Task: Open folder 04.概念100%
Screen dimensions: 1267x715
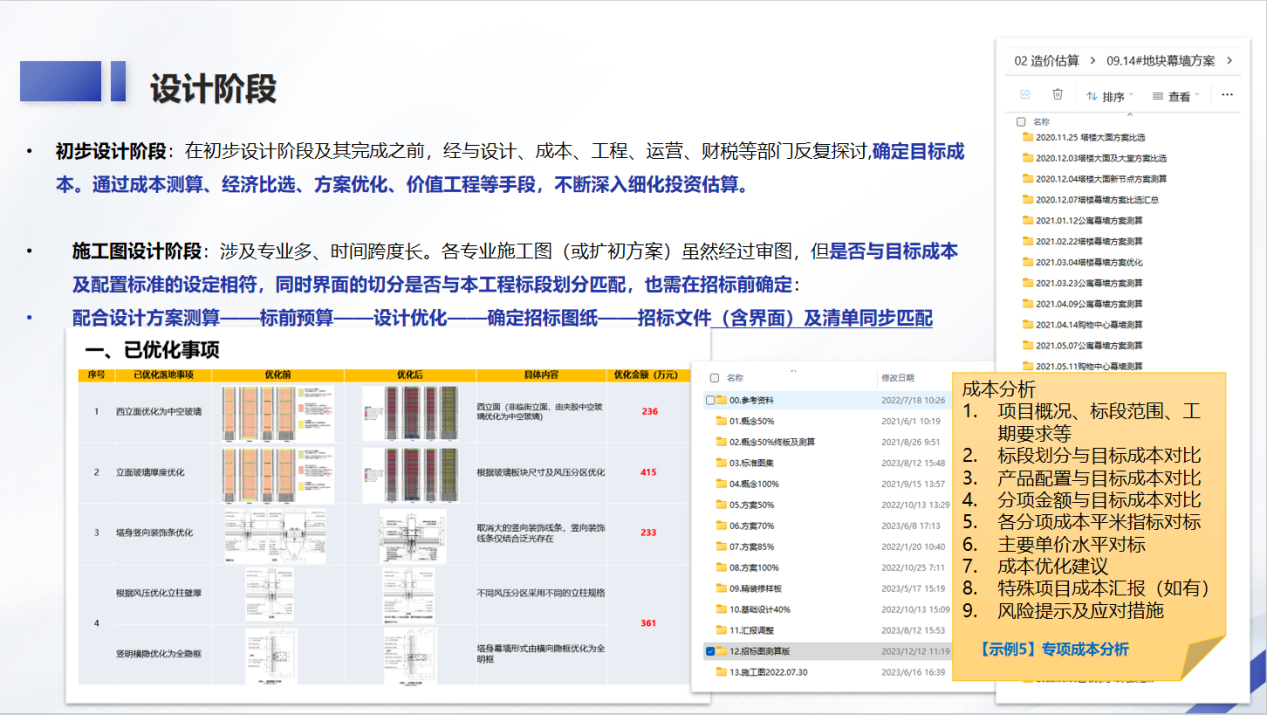Action: coord(748,484)
